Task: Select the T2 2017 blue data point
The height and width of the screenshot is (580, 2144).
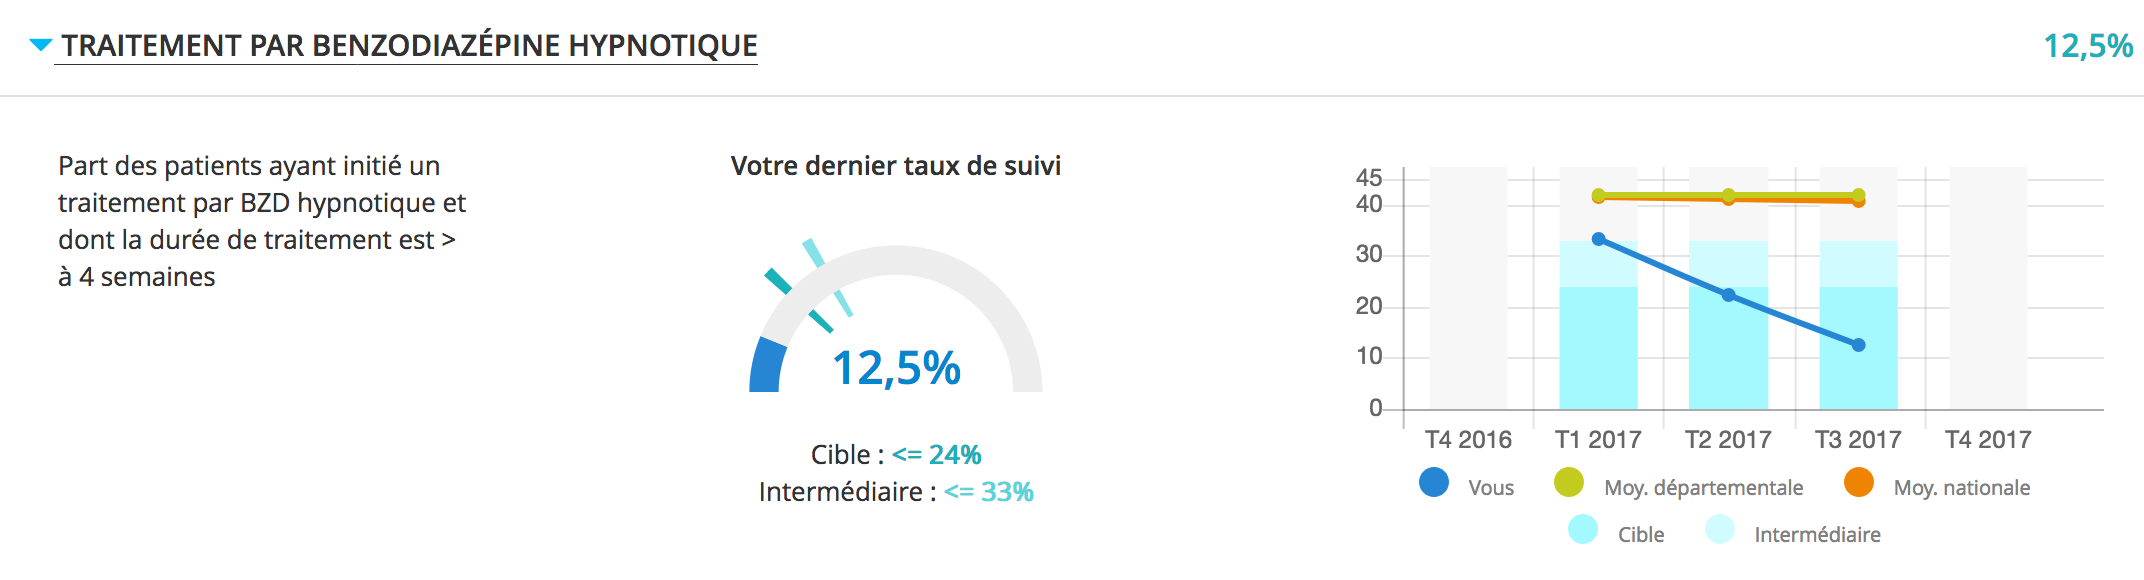Action: (1729, 295)
